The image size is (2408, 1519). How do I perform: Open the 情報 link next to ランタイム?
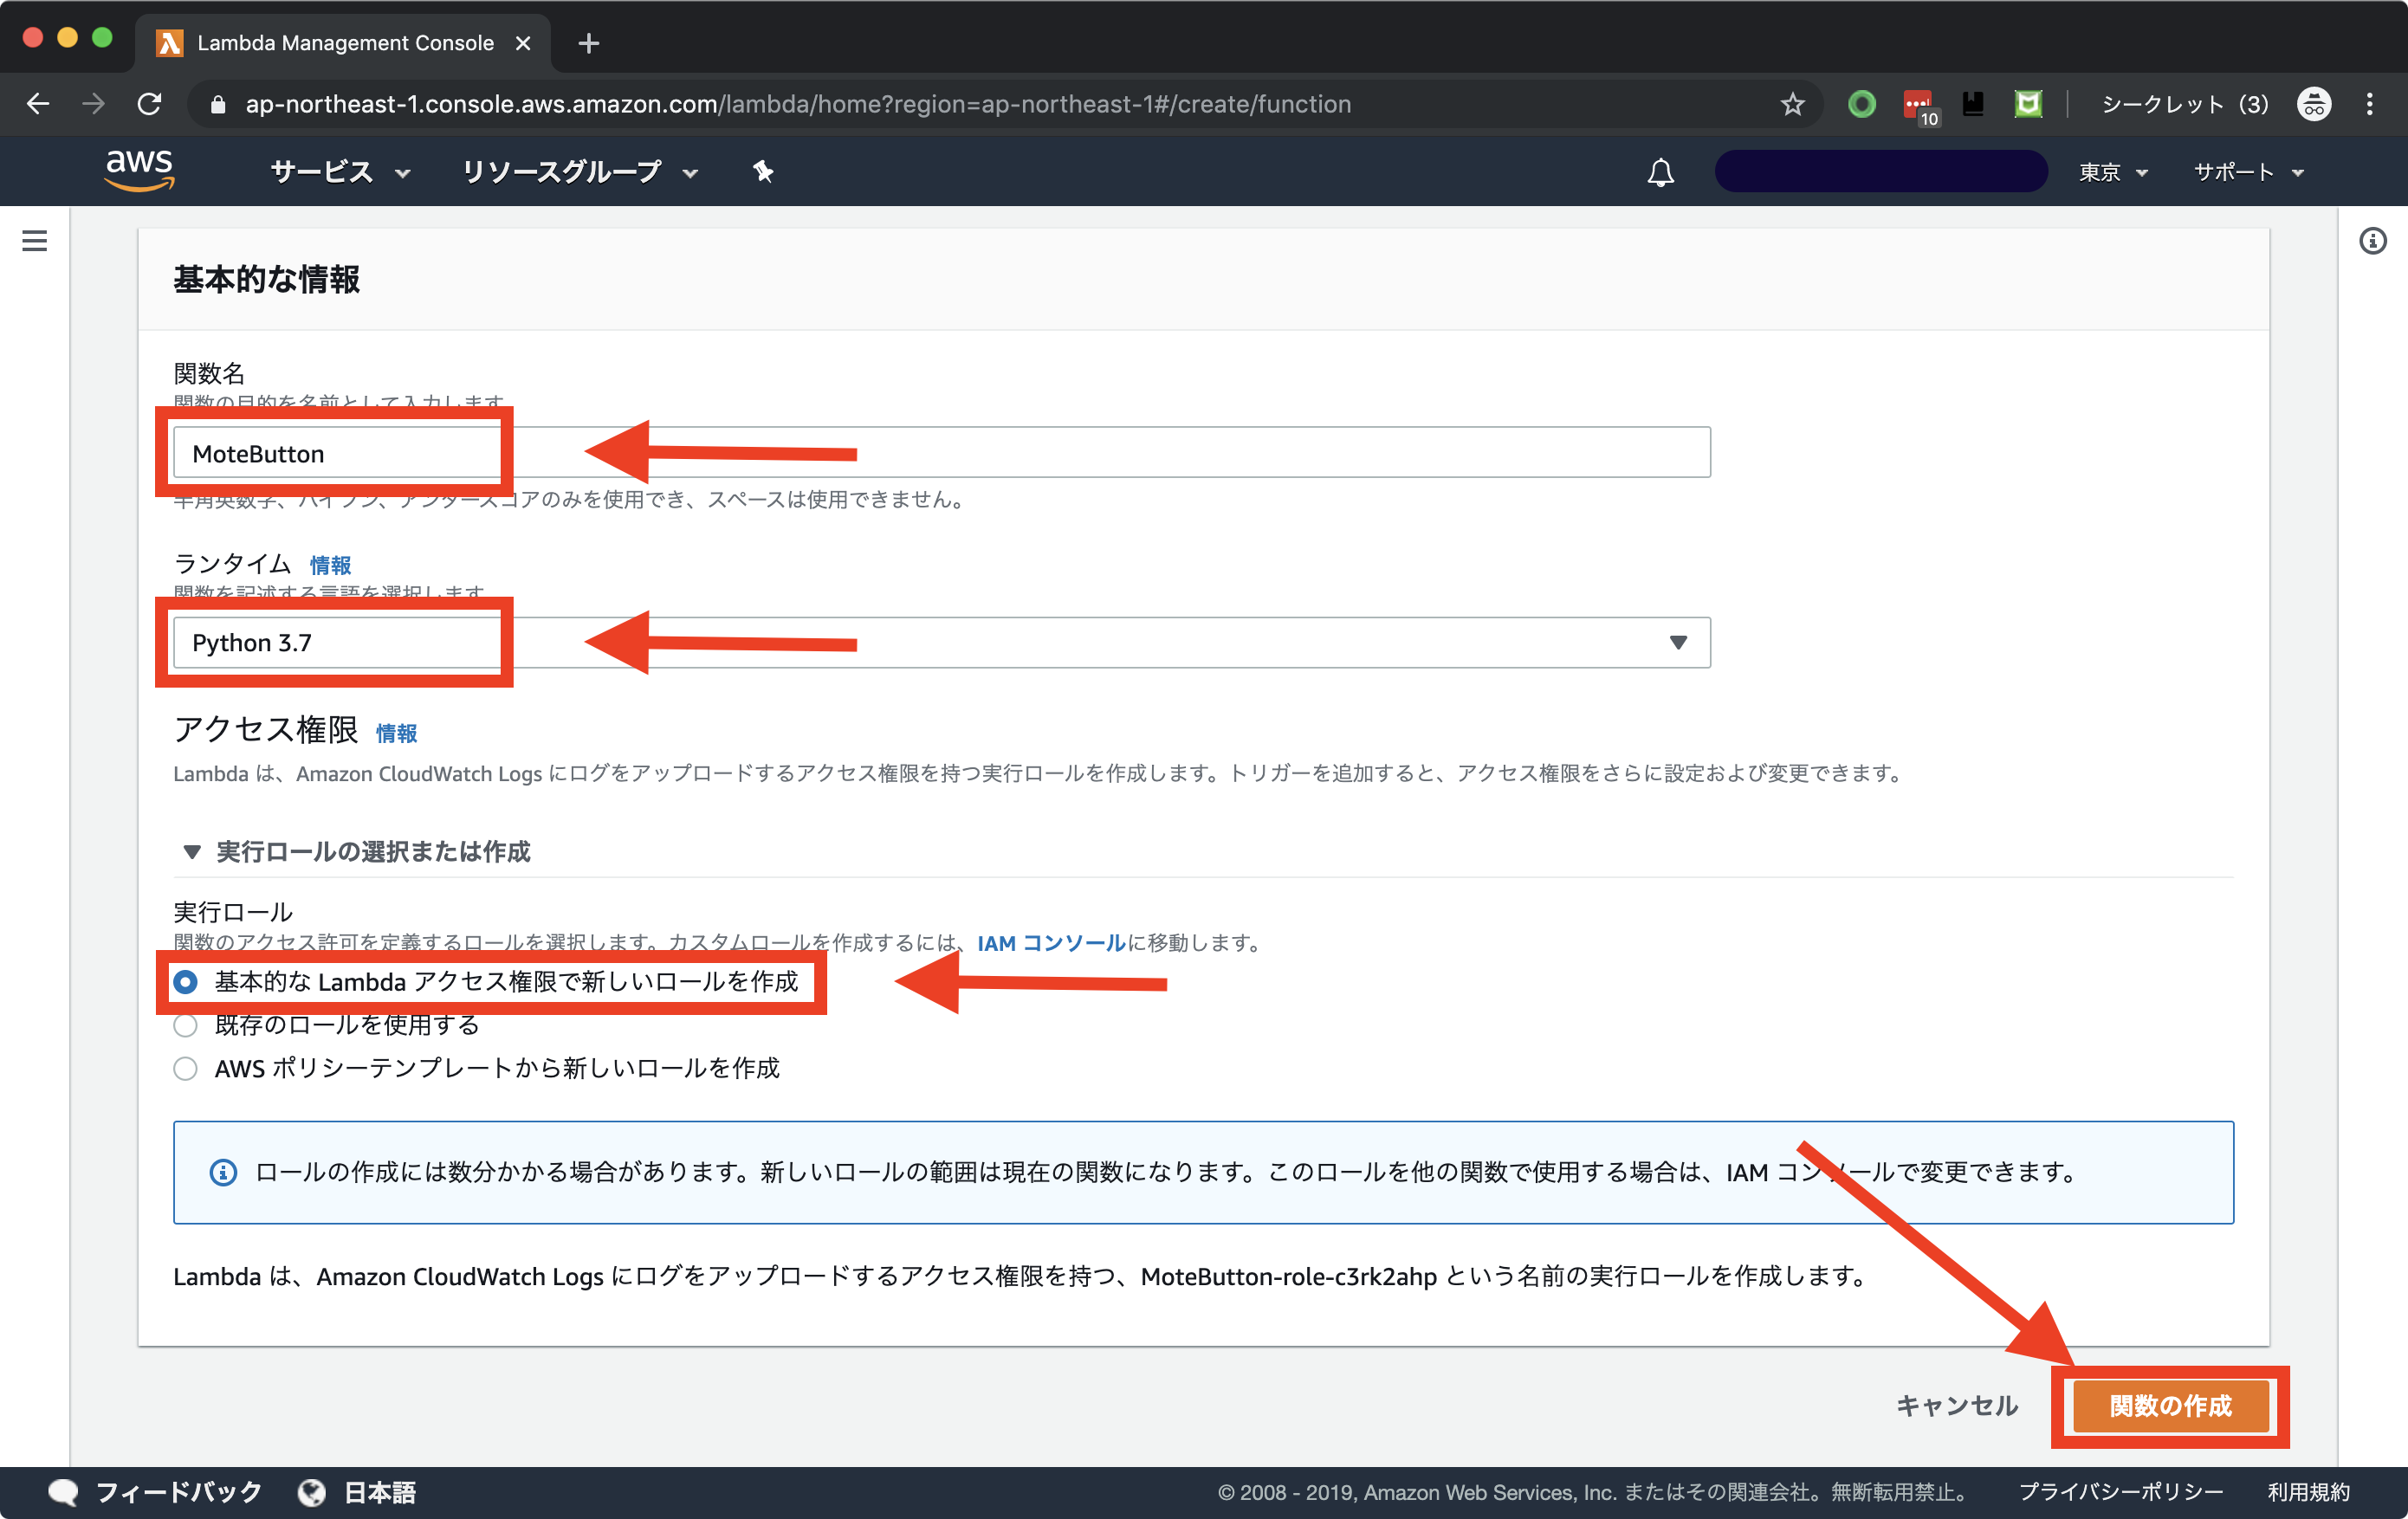[x=330, y=565]
